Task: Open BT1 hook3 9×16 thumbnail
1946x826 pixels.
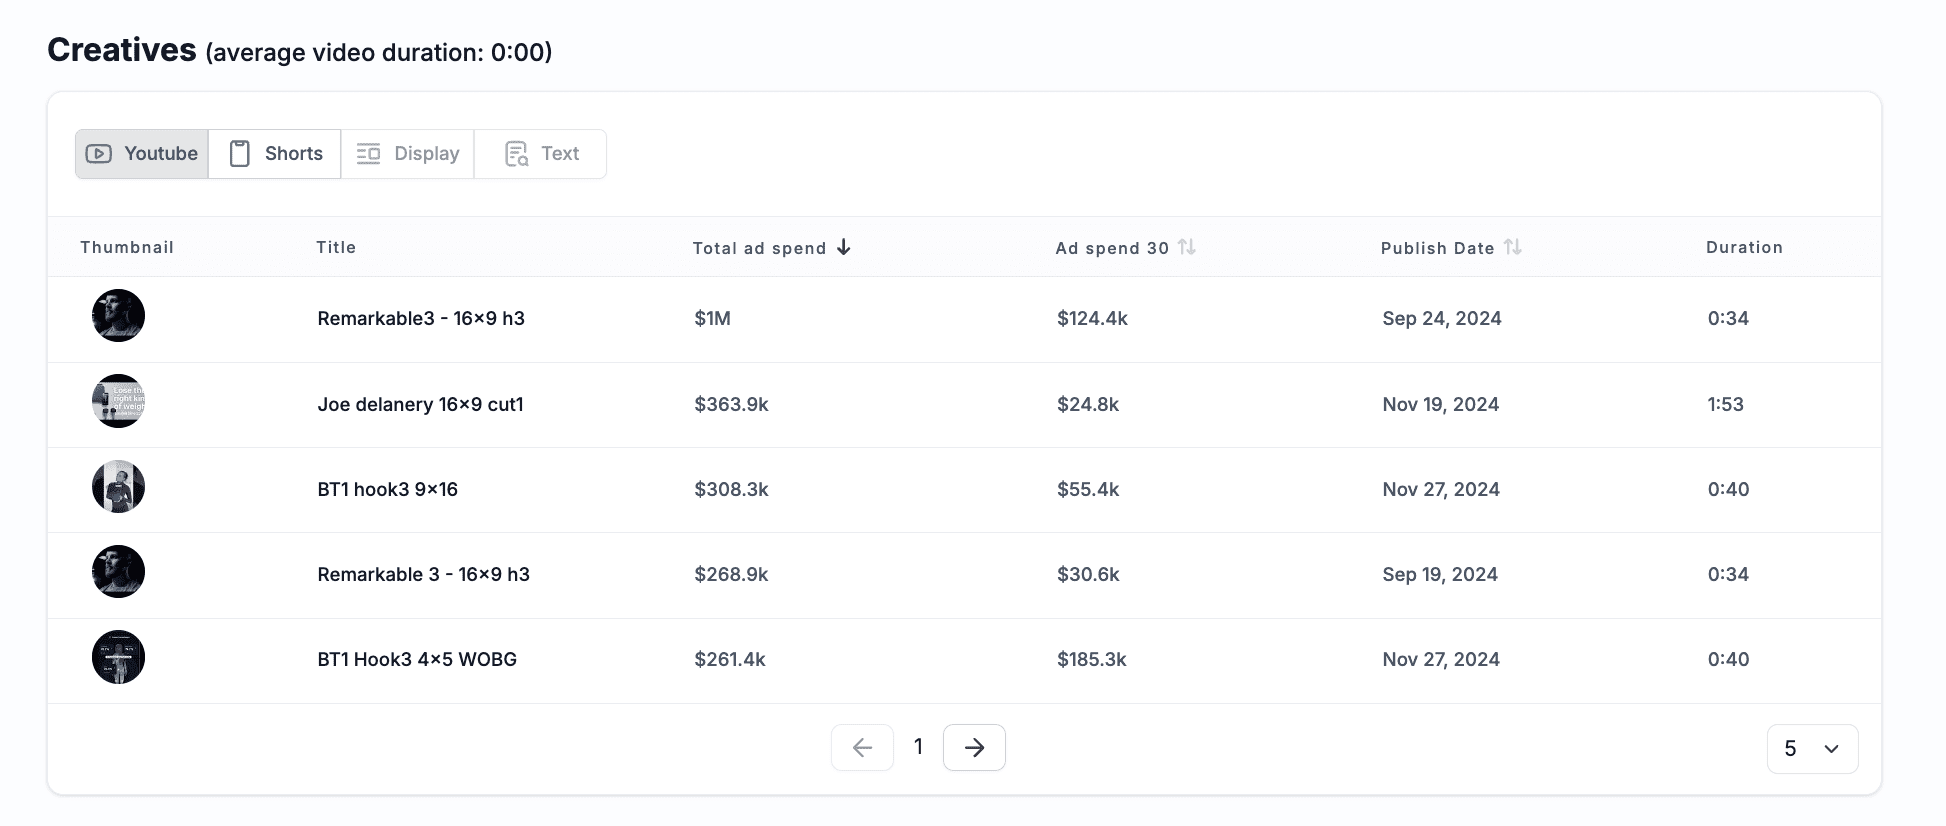Action: [x=119, y=487]
